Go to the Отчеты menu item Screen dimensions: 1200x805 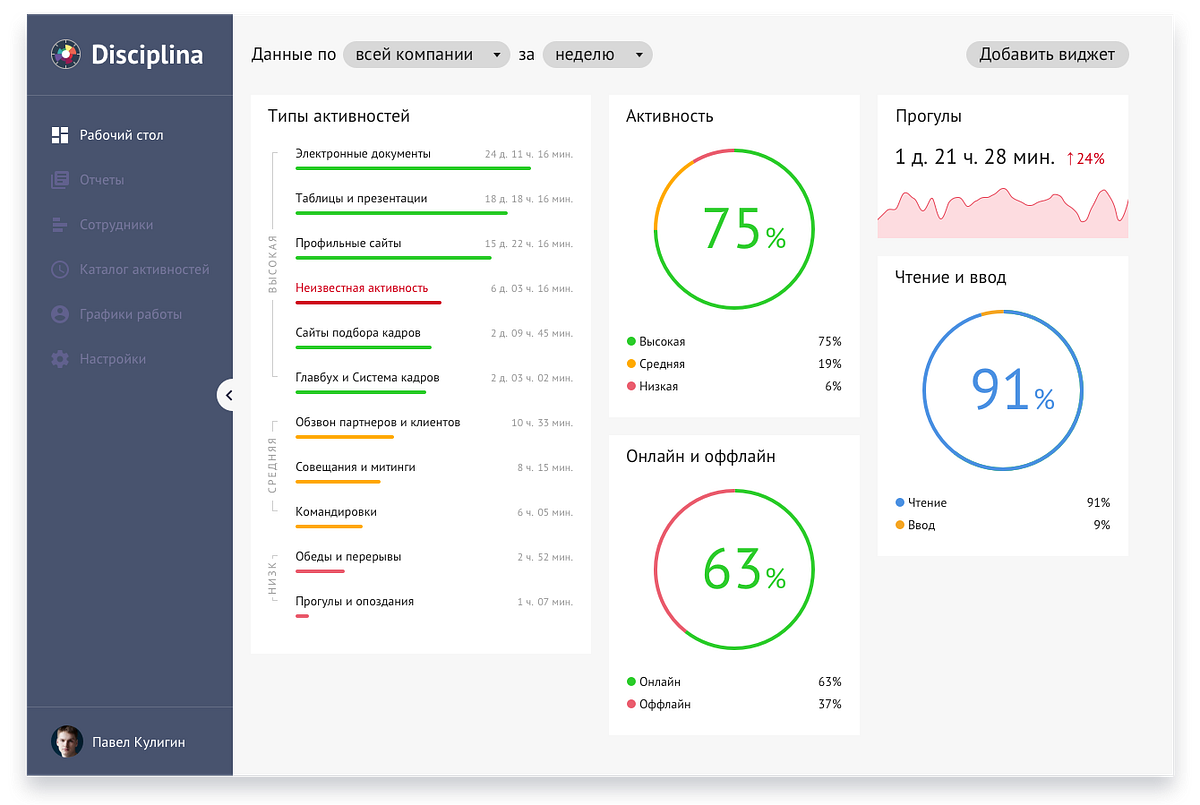click(102, 180)
